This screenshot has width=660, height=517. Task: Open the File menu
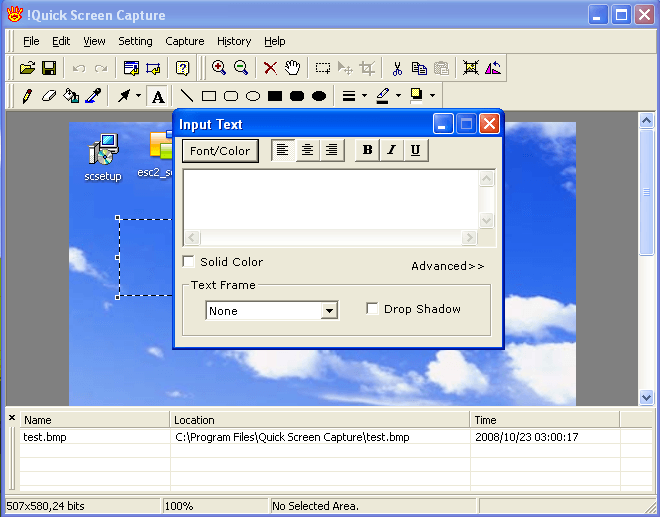(31, 41)
